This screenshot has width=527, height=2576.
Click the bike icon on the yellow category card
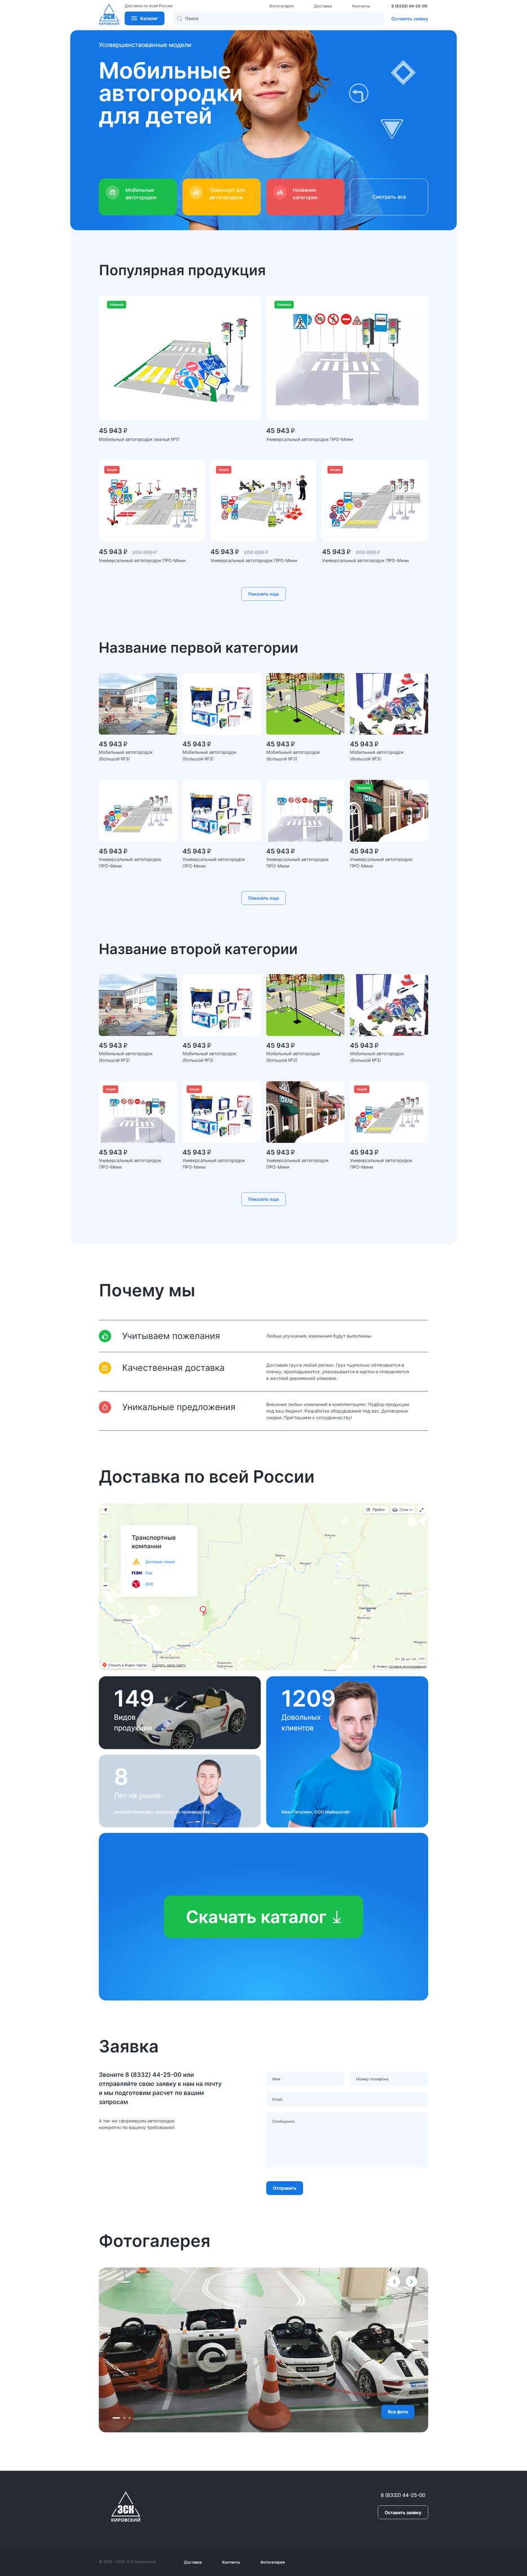196,192
